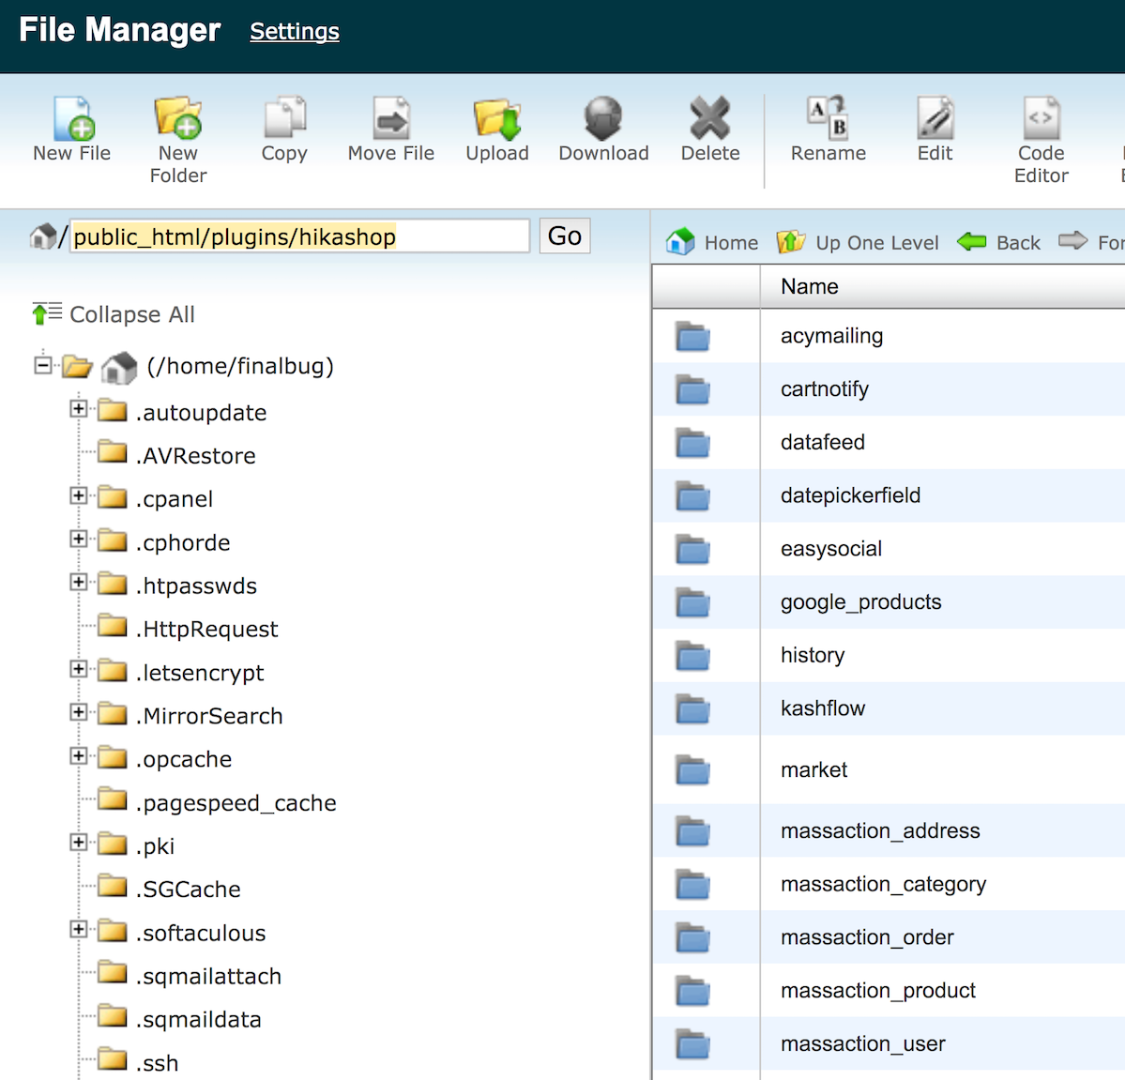Expand the .softaculous folder node
The height and width of the screenshot is (1080, 1125).
pos(78,930)
